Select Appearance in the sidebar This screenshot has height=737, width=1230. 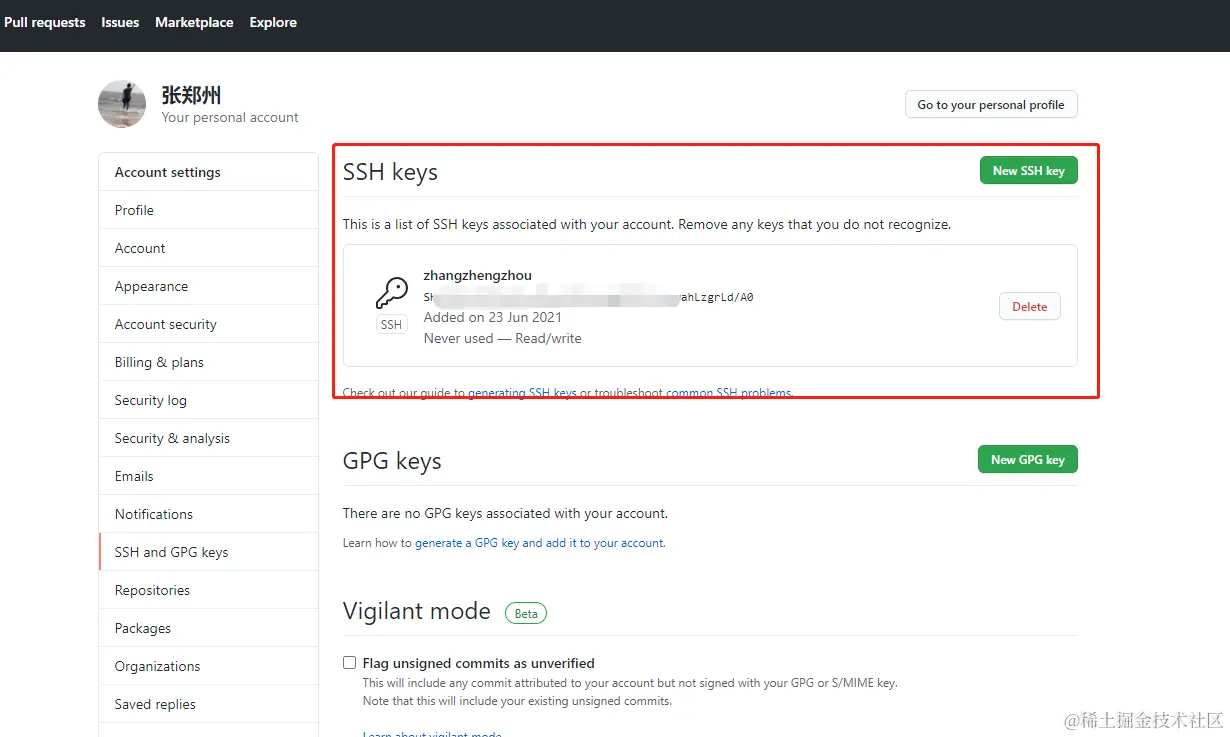tap(151, 286)
